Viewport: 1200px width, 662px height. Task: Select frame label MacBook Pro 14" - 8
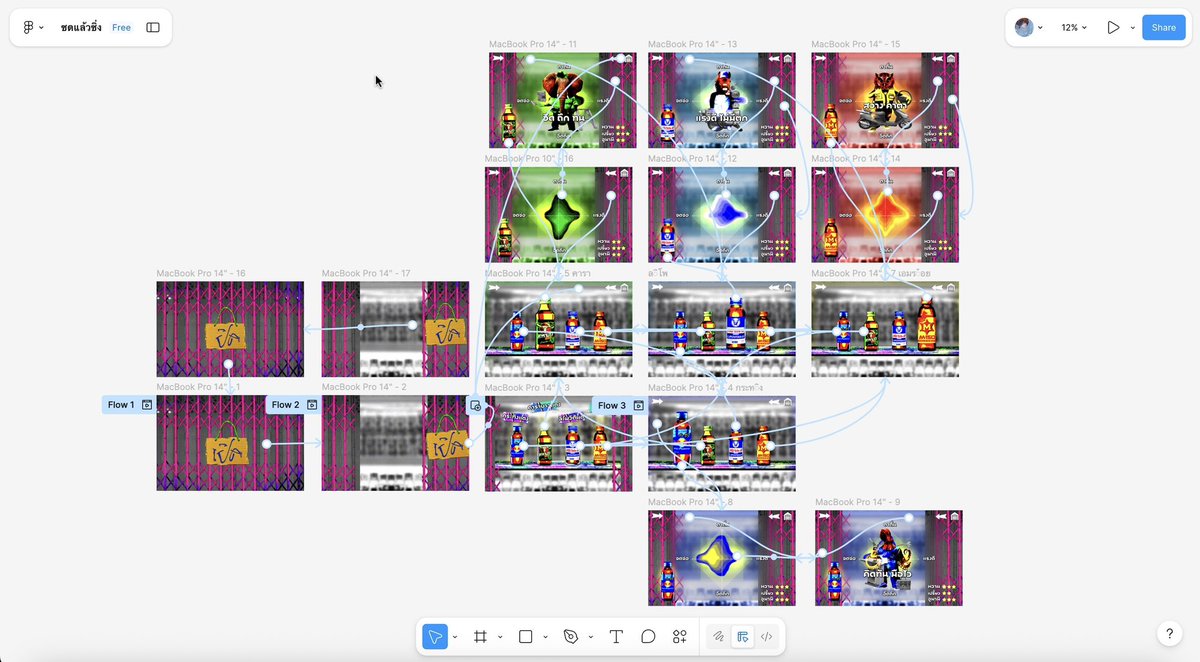click(691, 502)
